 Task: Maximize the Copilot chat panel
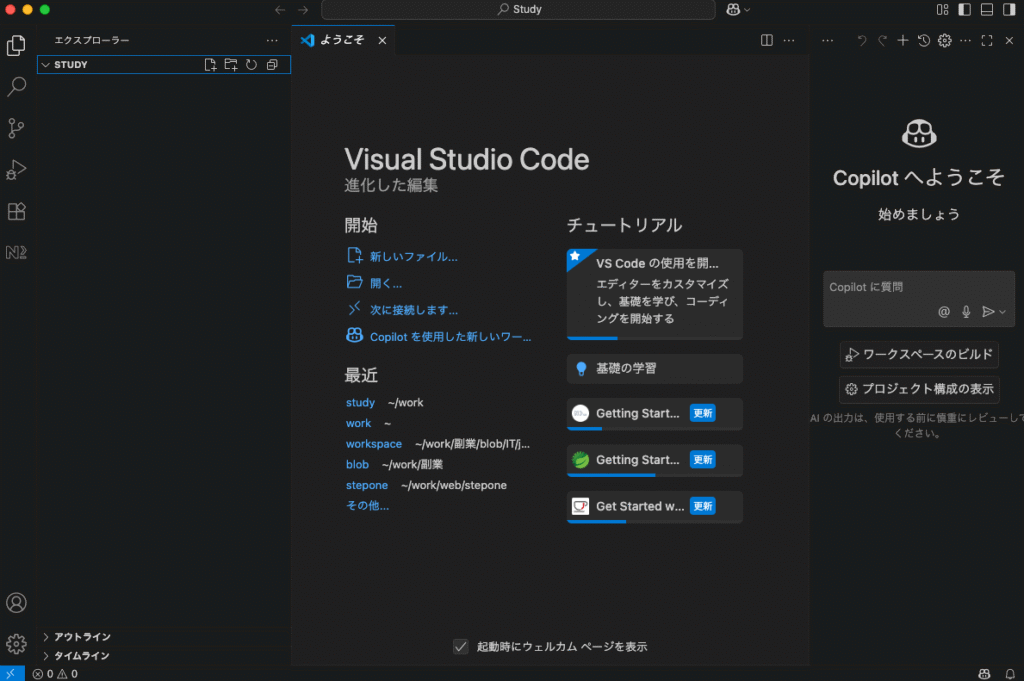click(x=987, y=40)
